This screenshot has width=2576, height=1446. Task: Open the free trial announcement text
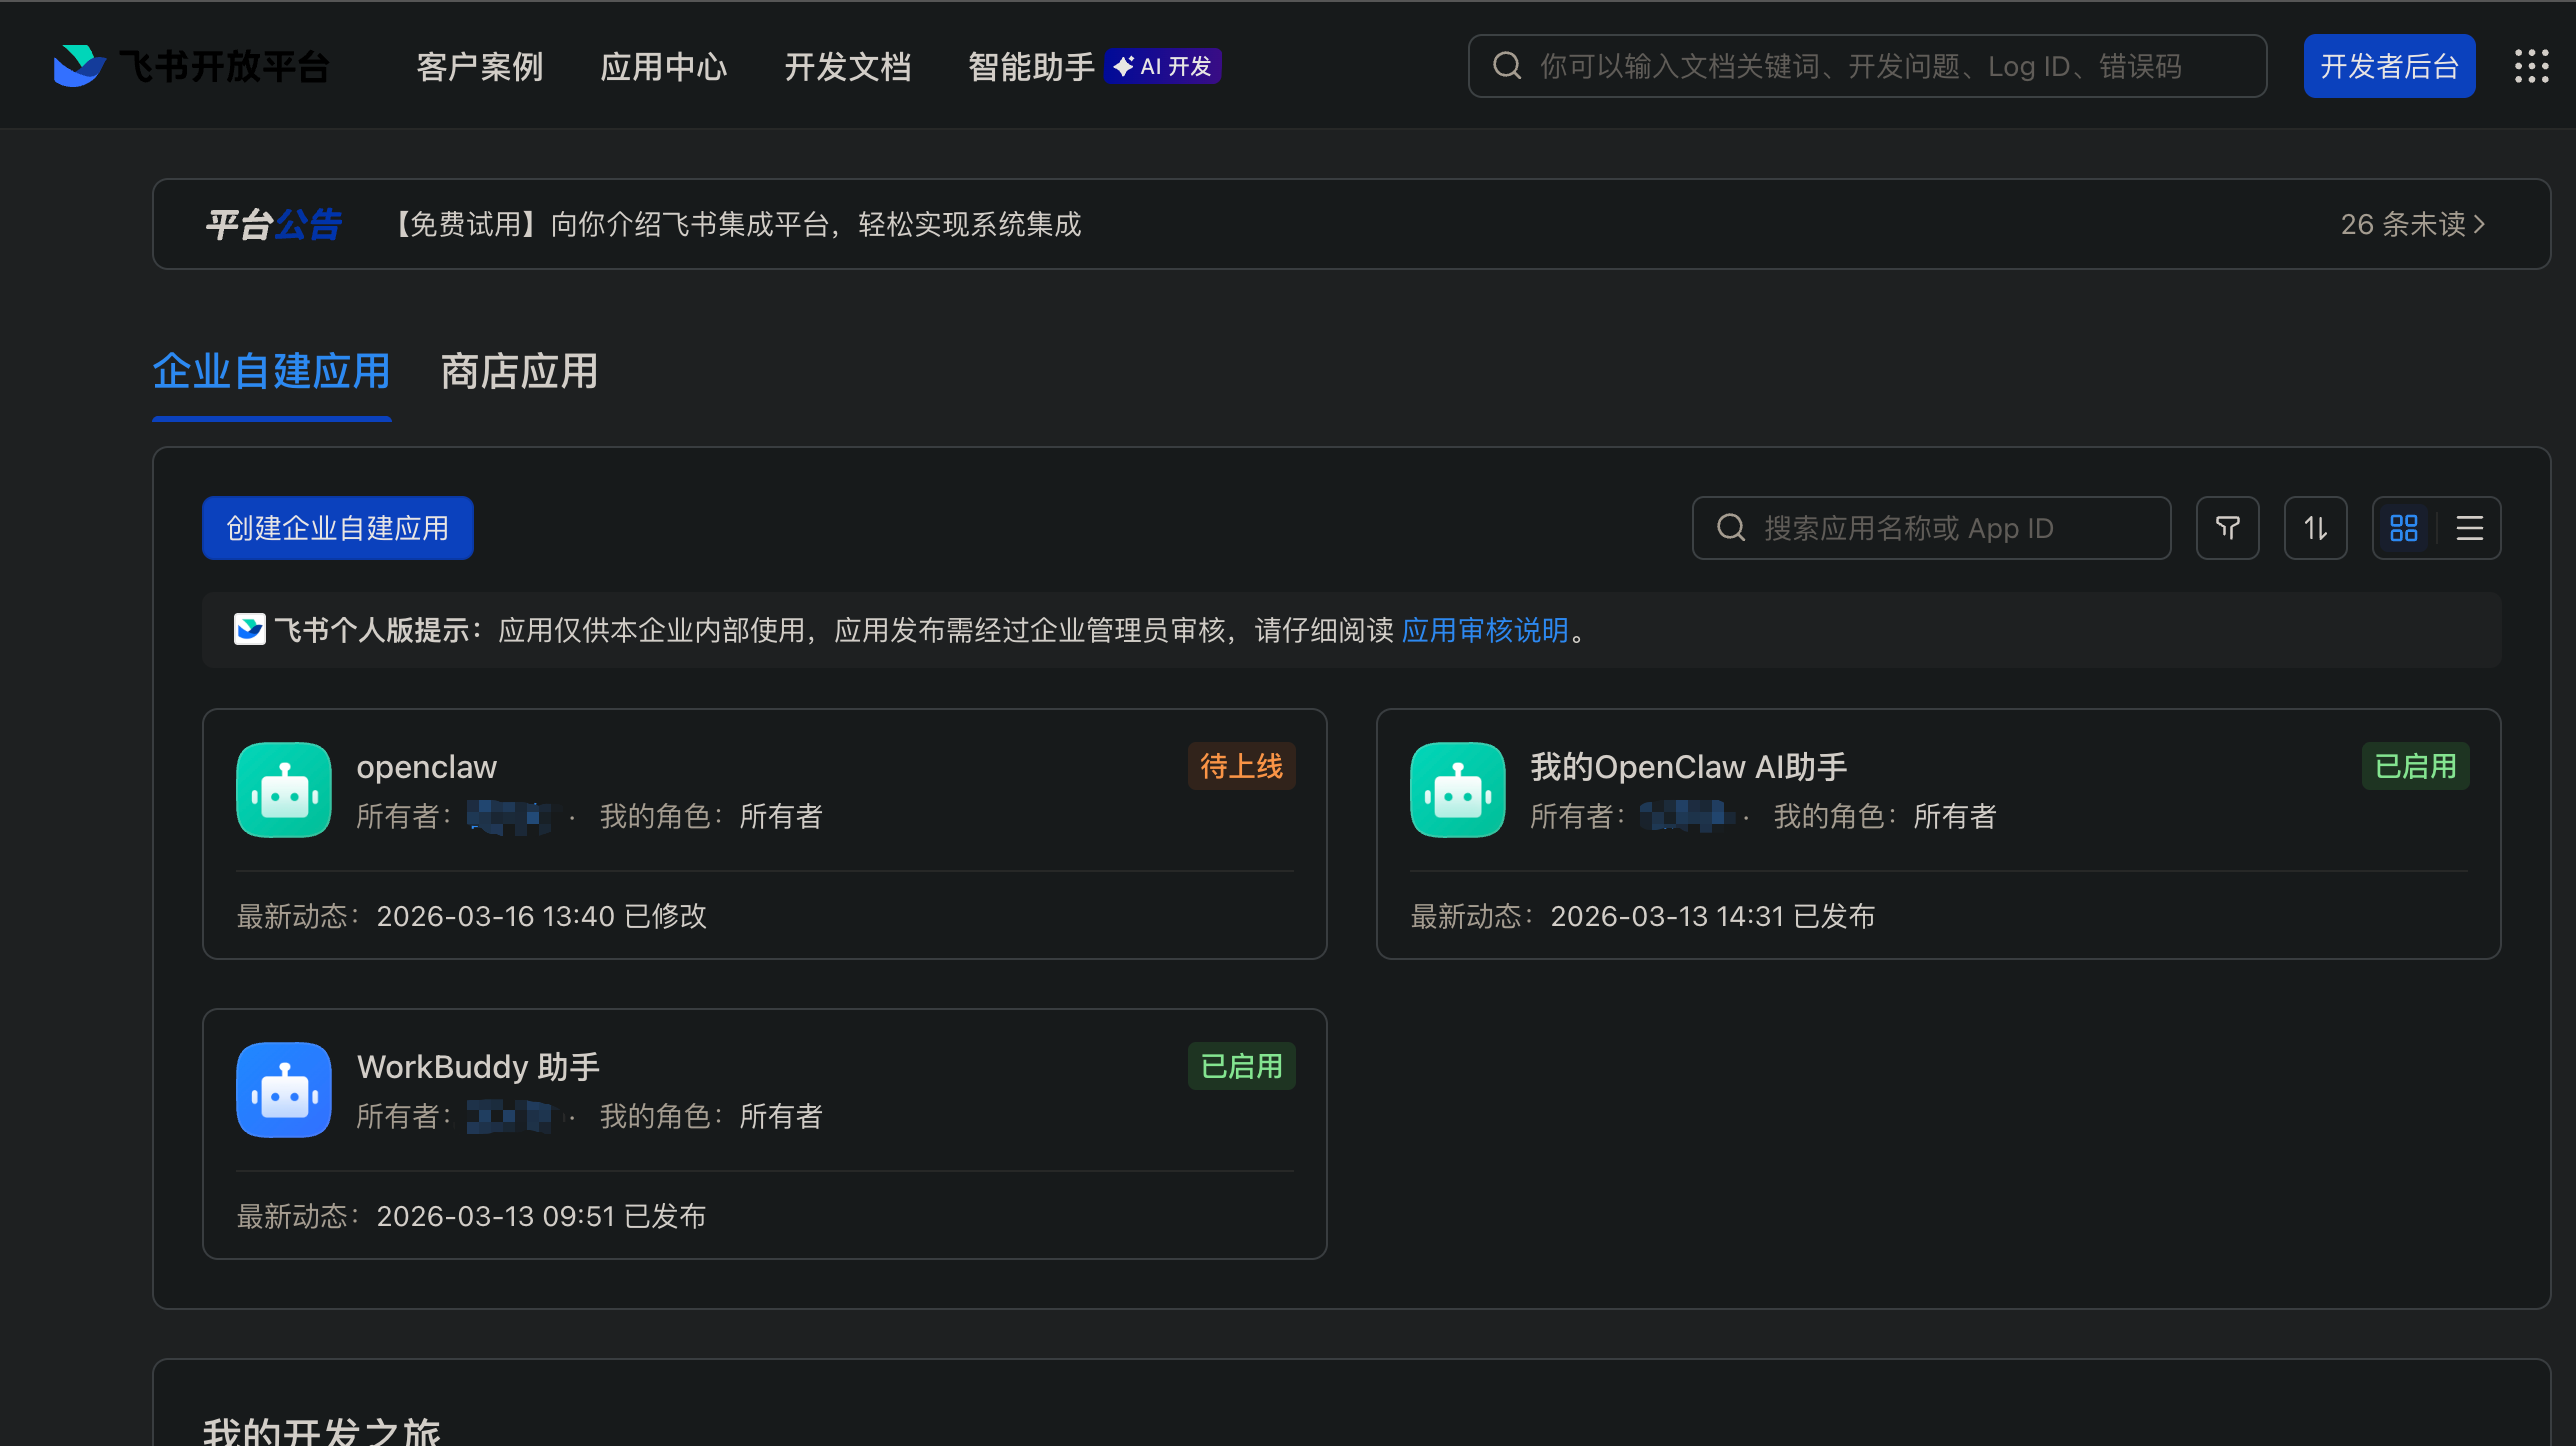[x=735, y=224]
